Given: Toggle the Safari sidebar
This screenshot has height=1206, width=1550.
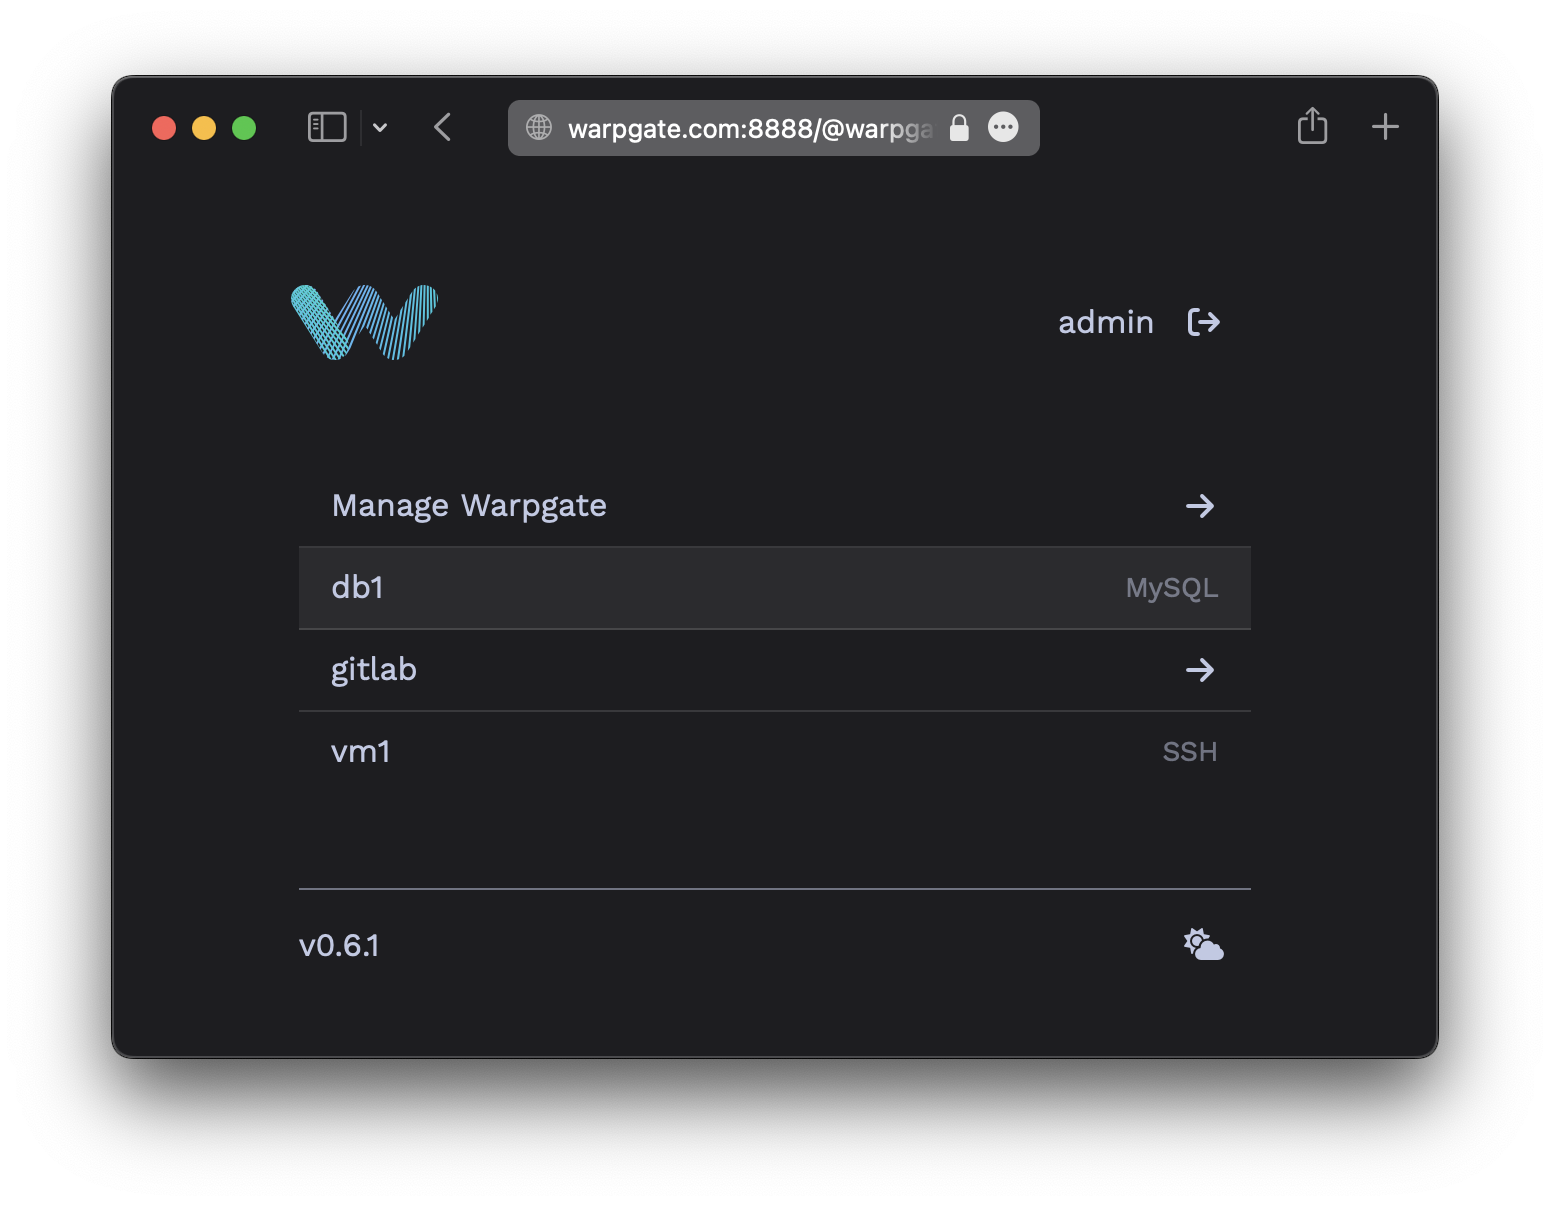Looking at the screenshot, I should click(327, 127).
